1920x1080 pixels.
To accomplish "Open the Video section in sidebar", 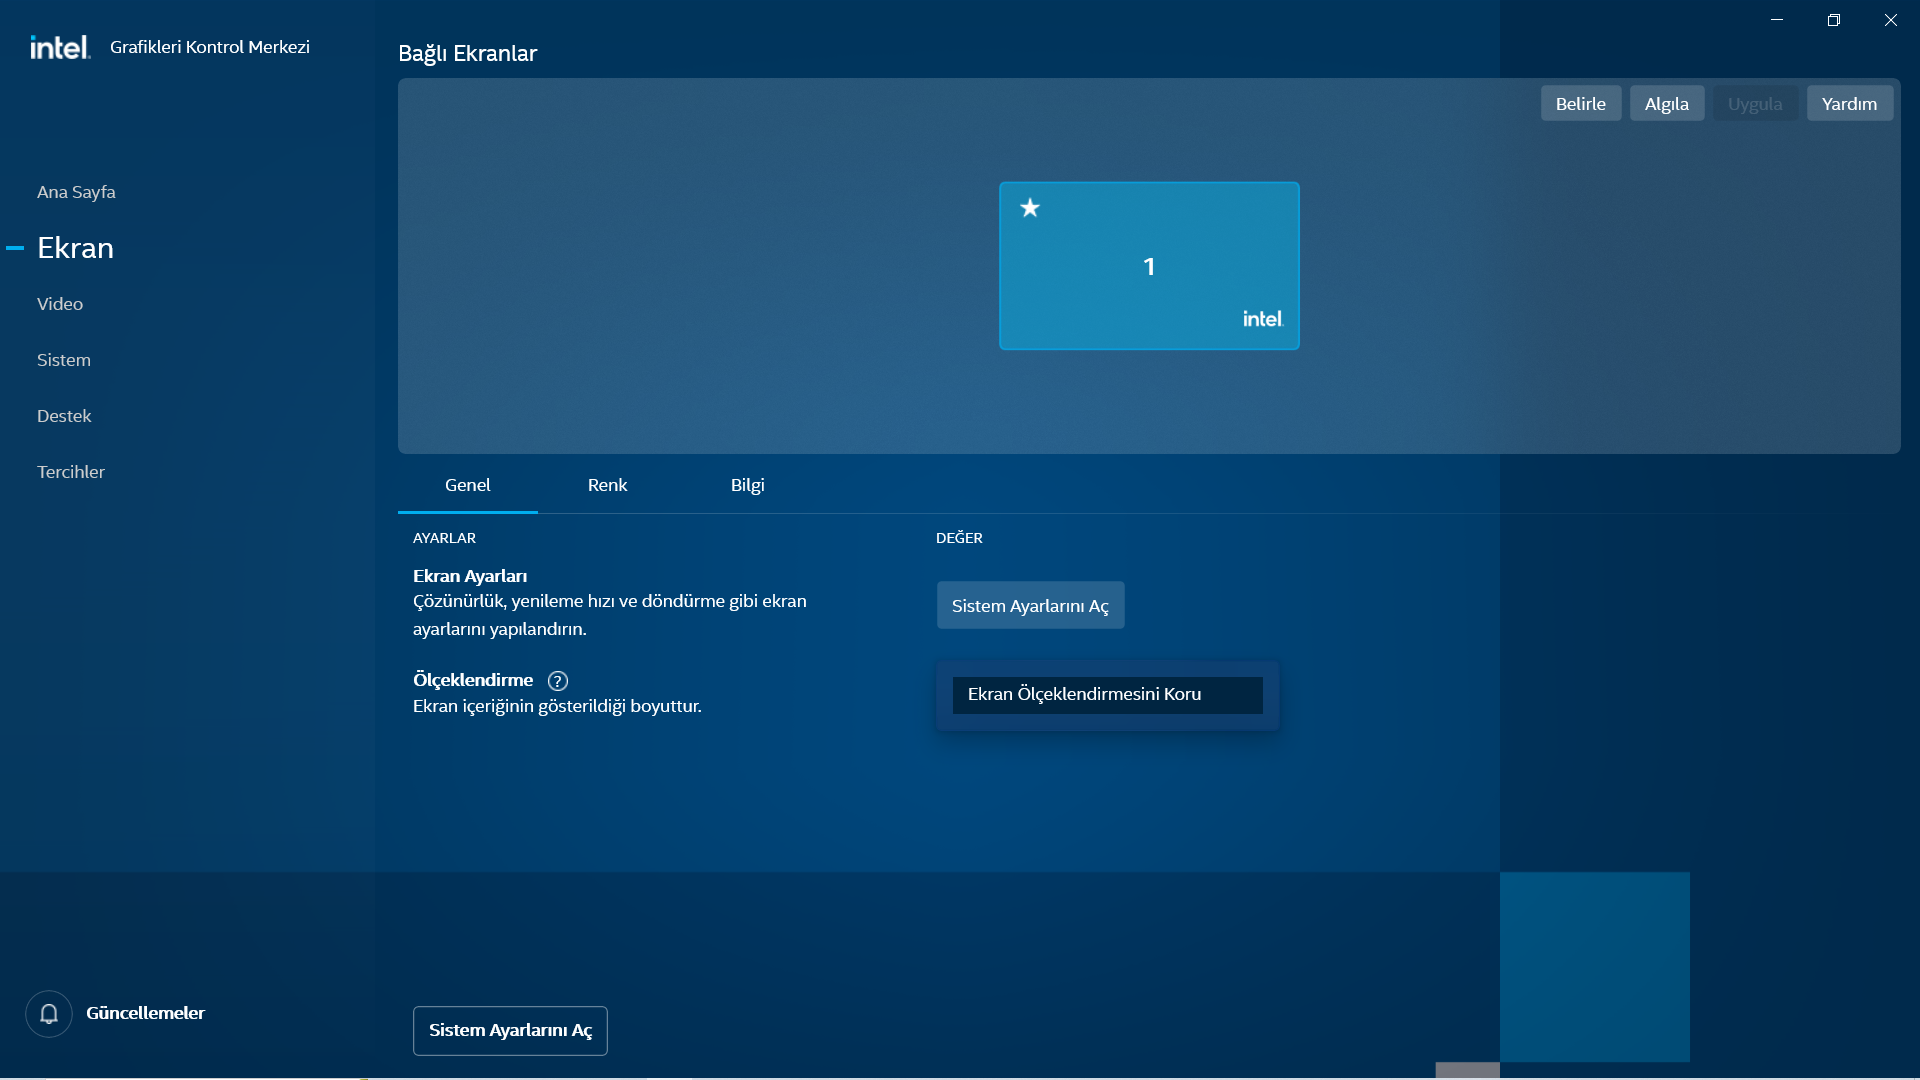I will click(x=60, y=304).
